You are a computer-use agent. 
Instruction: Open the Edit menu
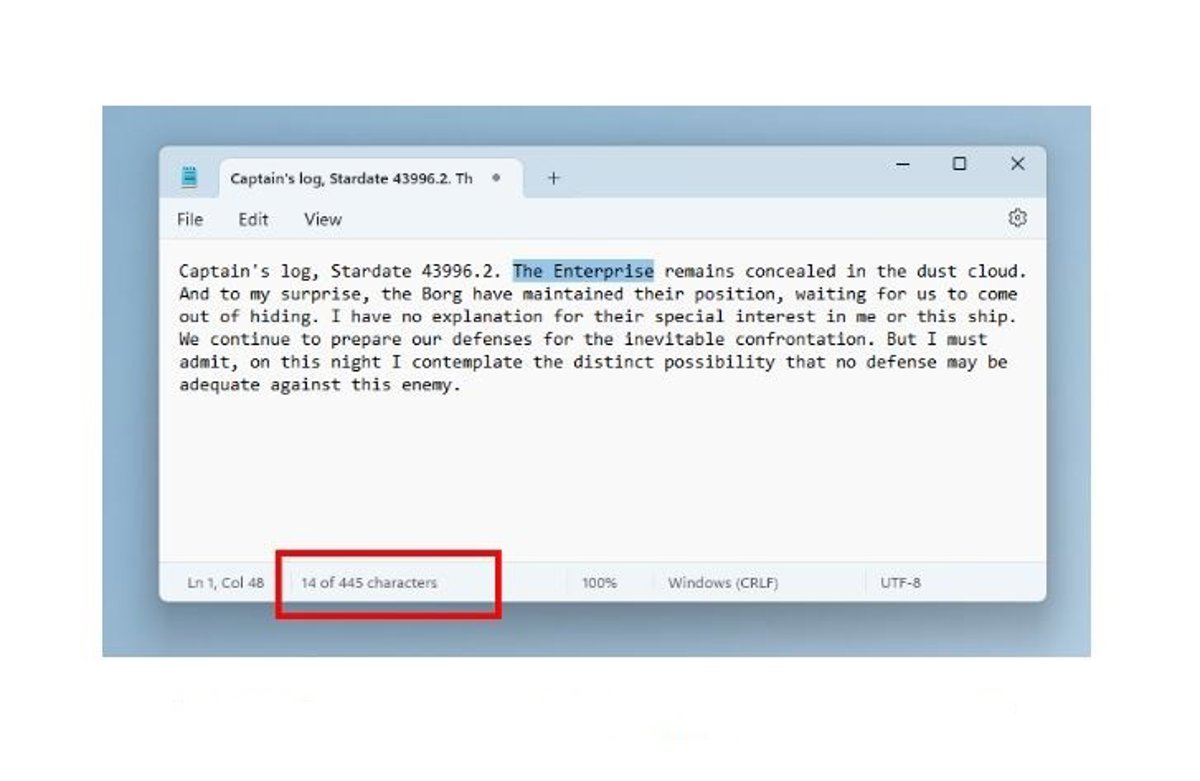coord(253,219)
